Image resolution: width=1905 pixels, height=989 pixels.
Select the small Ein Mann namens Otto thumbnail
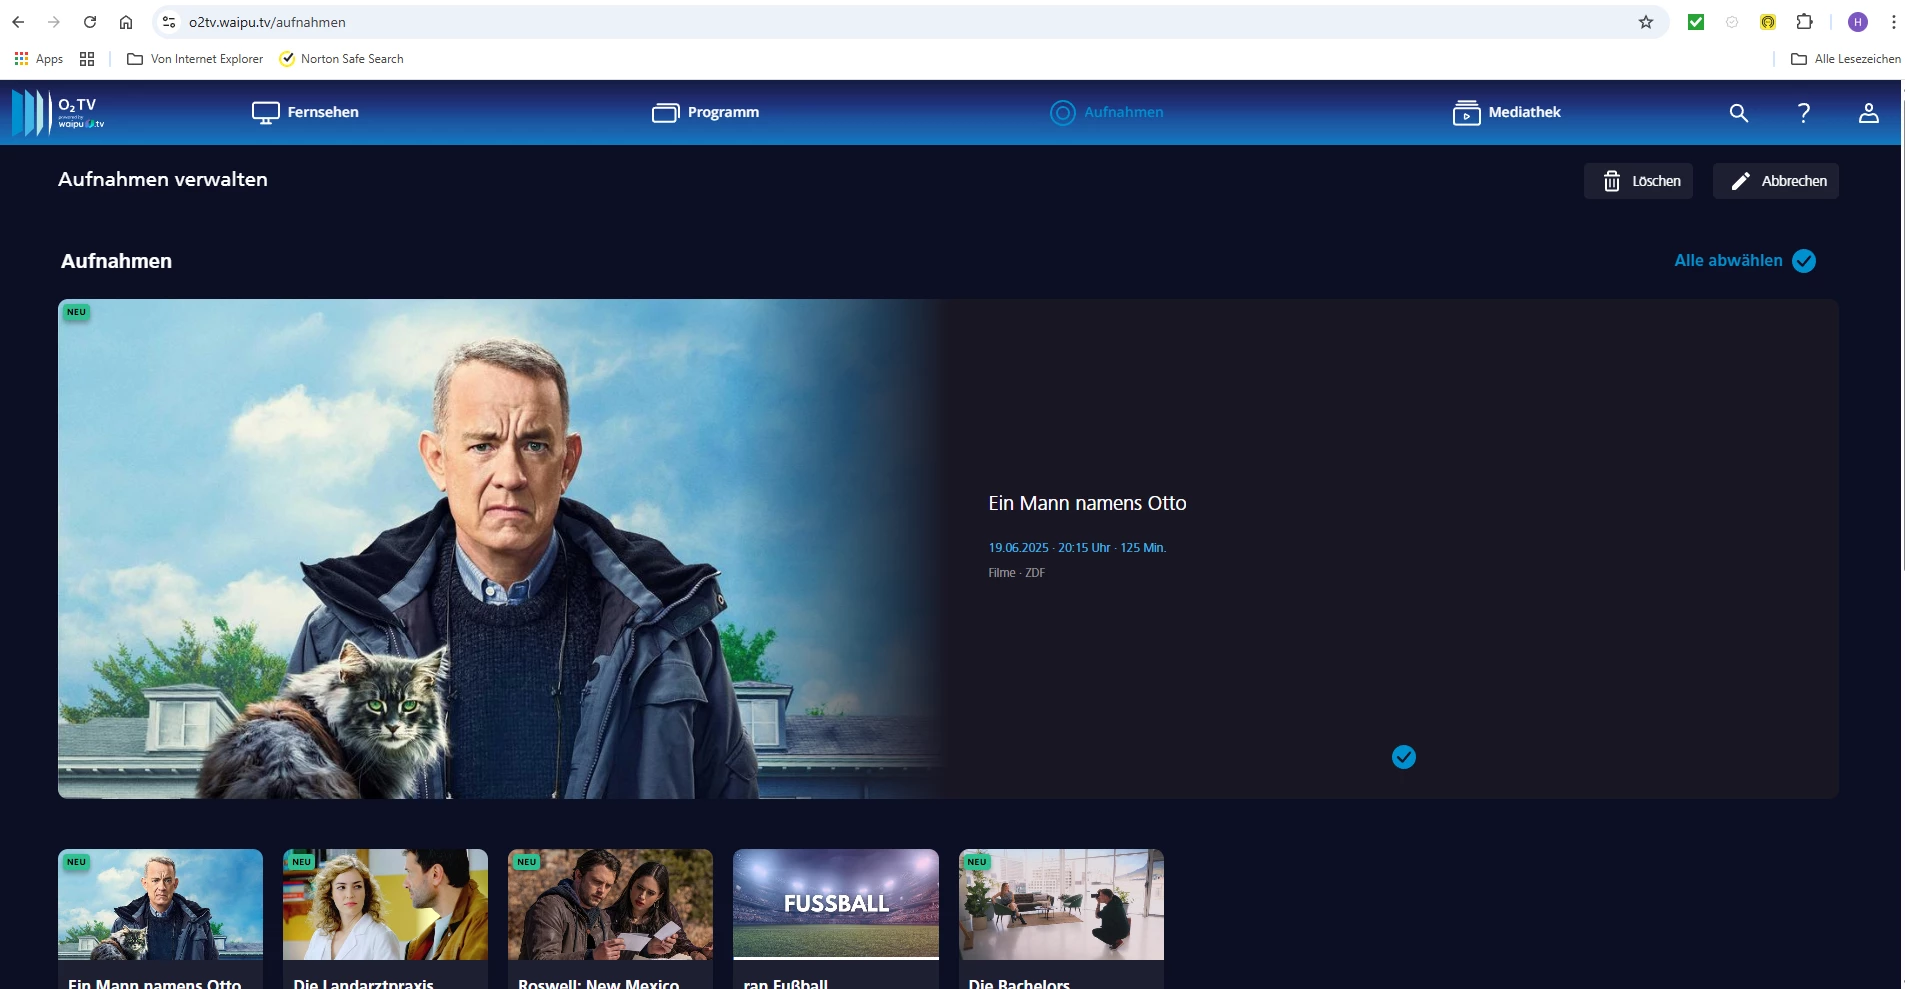tap(160, 905)
